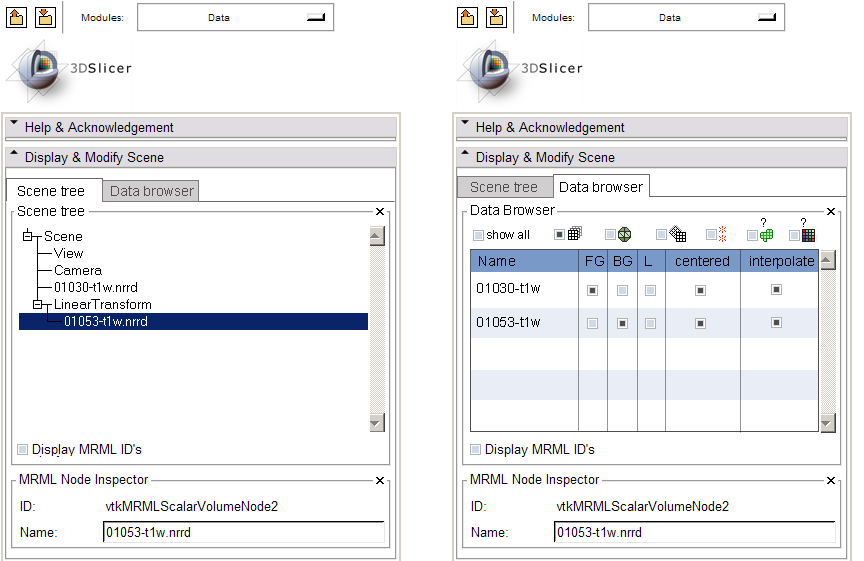
Task: Close the Data Browser frame with X
Action: 830,212
